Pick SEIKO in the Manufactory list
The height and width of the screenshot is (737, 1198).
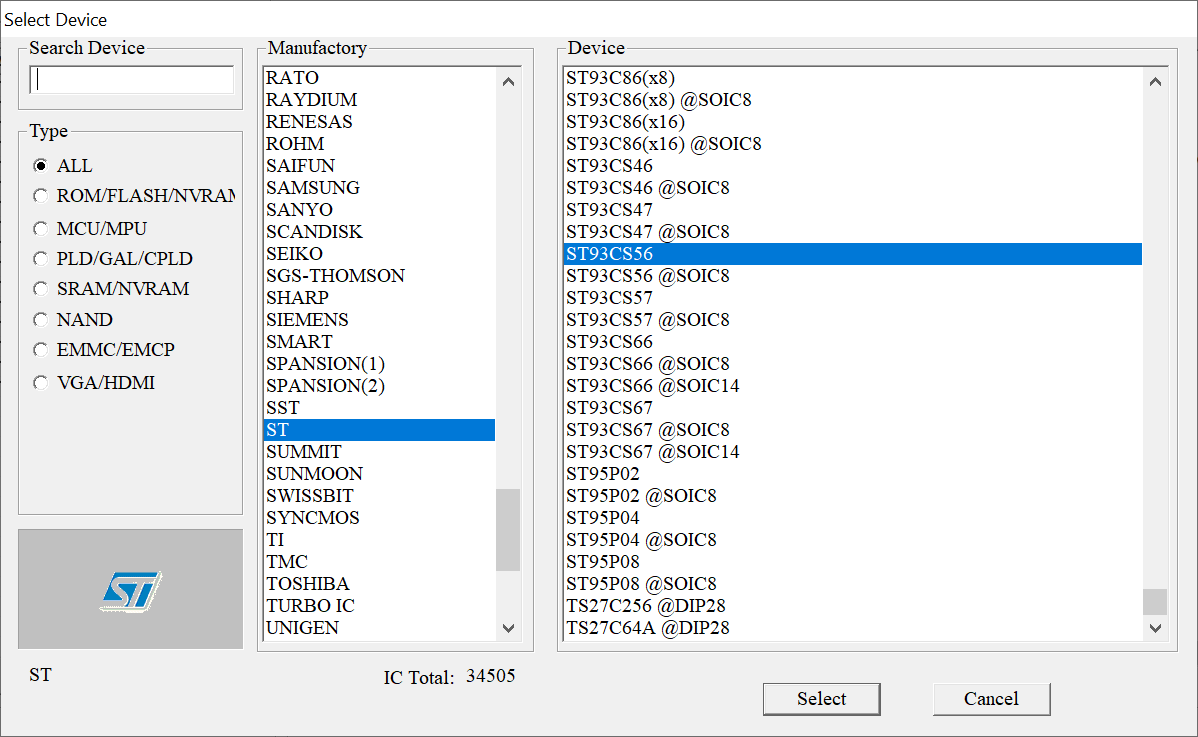click(x=379, y=254)
